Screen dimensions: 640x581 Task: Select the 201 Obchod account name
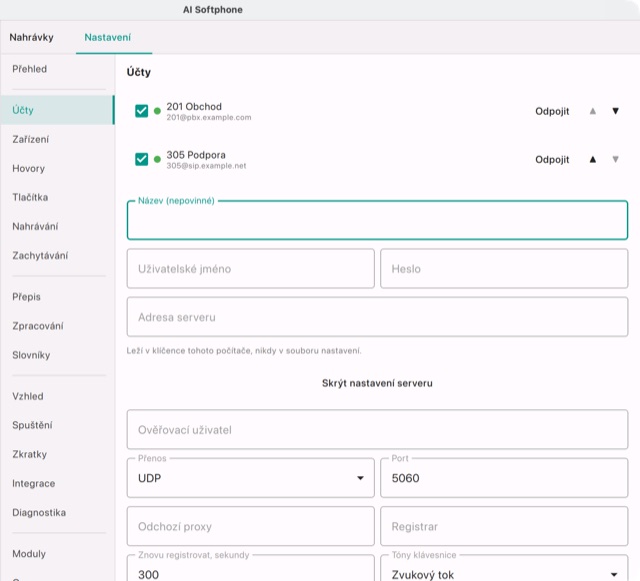(x=194, y=107)
